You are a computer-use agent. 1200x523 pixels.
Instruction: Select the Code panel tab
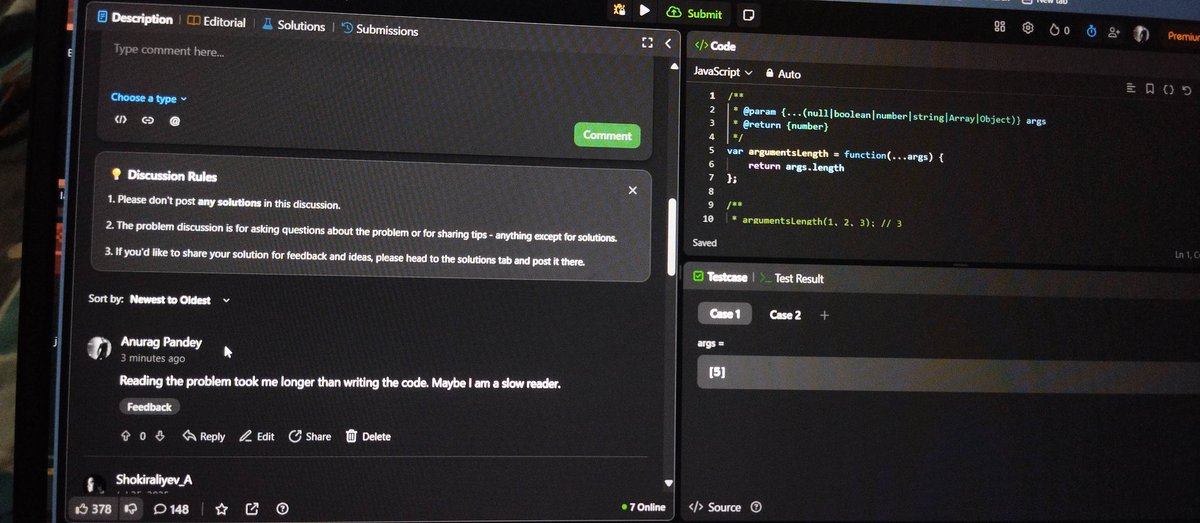click(715, 46)
